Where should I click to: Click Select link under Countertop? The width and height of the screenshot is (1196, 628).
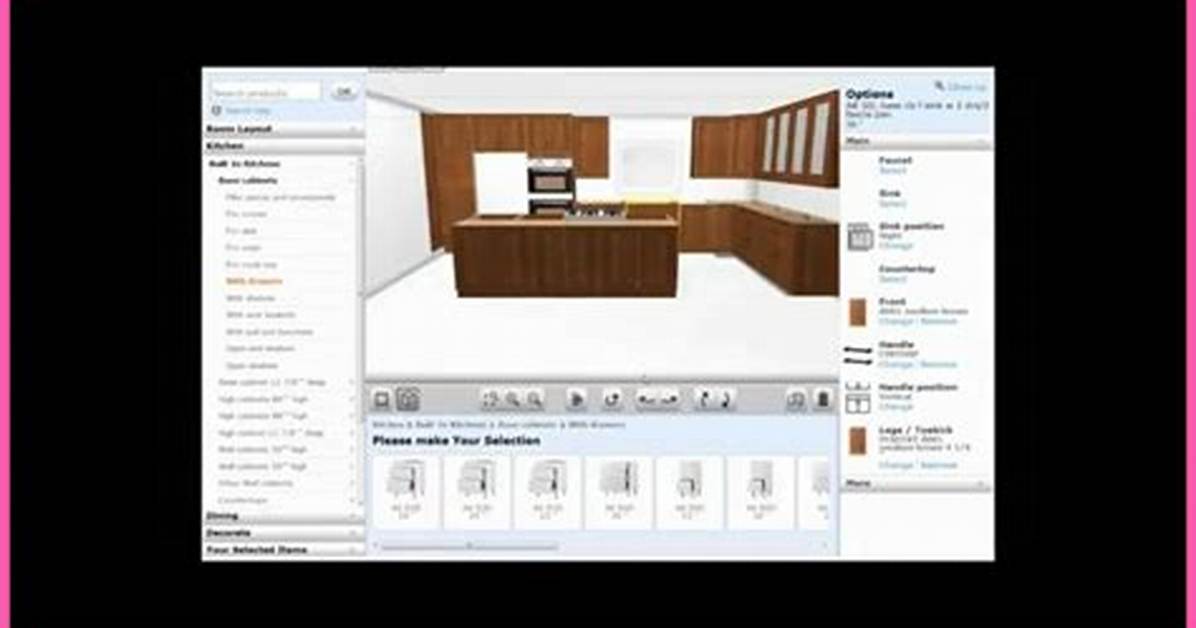click(892, 279)
